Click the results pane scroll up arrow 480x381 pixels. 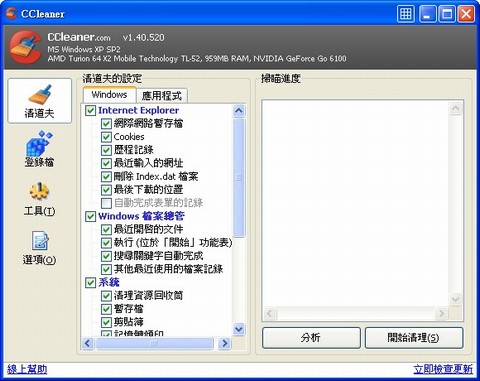click(455, 108)
